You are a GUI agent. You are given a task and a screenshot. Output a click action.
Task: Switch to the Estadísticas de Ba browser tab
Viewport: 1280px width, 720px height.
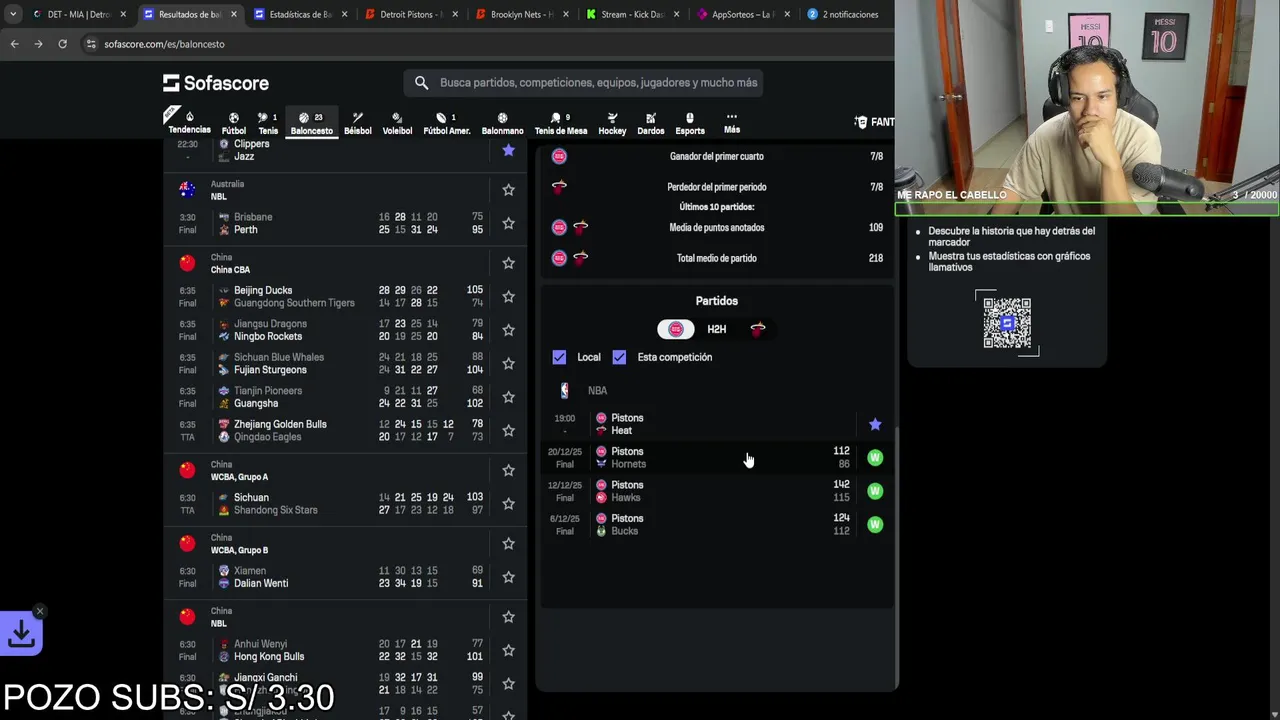pos(300,14)
